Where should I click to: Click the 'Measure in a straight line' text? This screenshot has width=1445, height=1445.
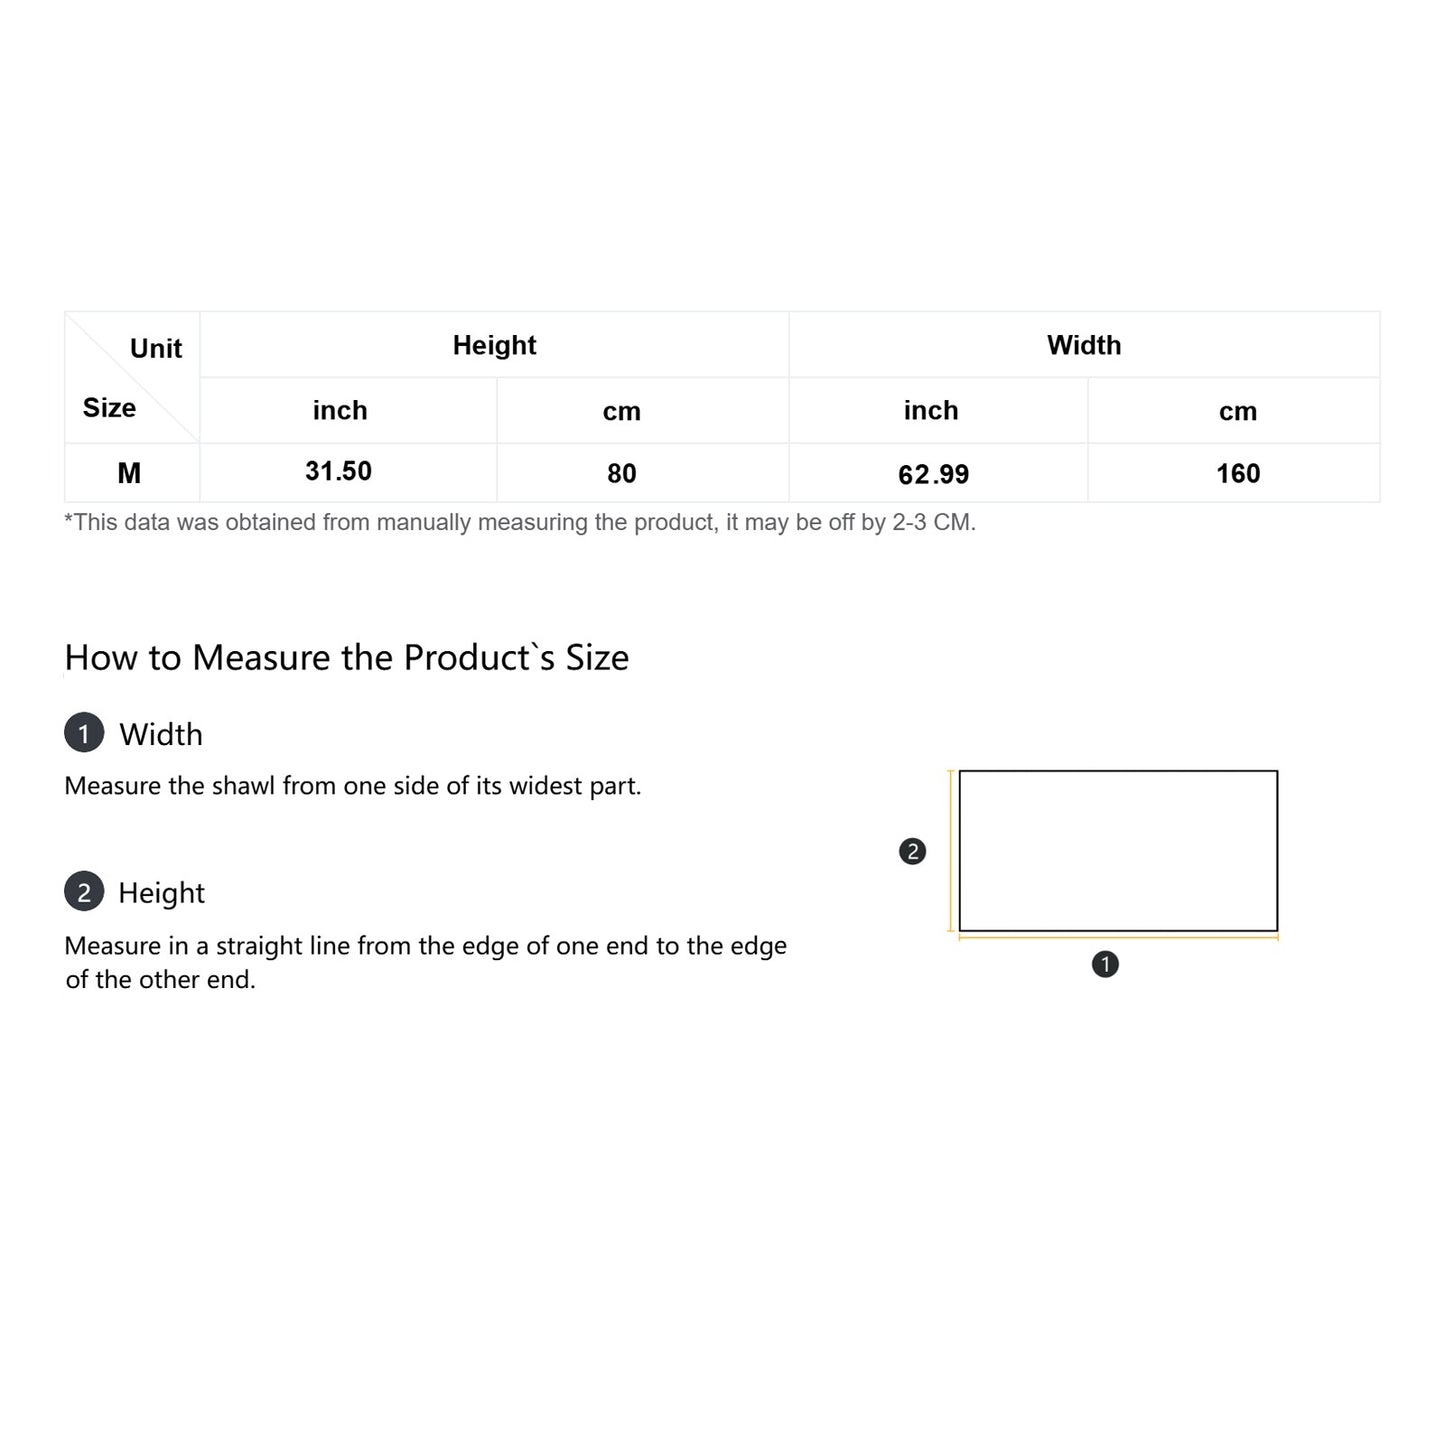pyautogui.click(x=425, y=946)
